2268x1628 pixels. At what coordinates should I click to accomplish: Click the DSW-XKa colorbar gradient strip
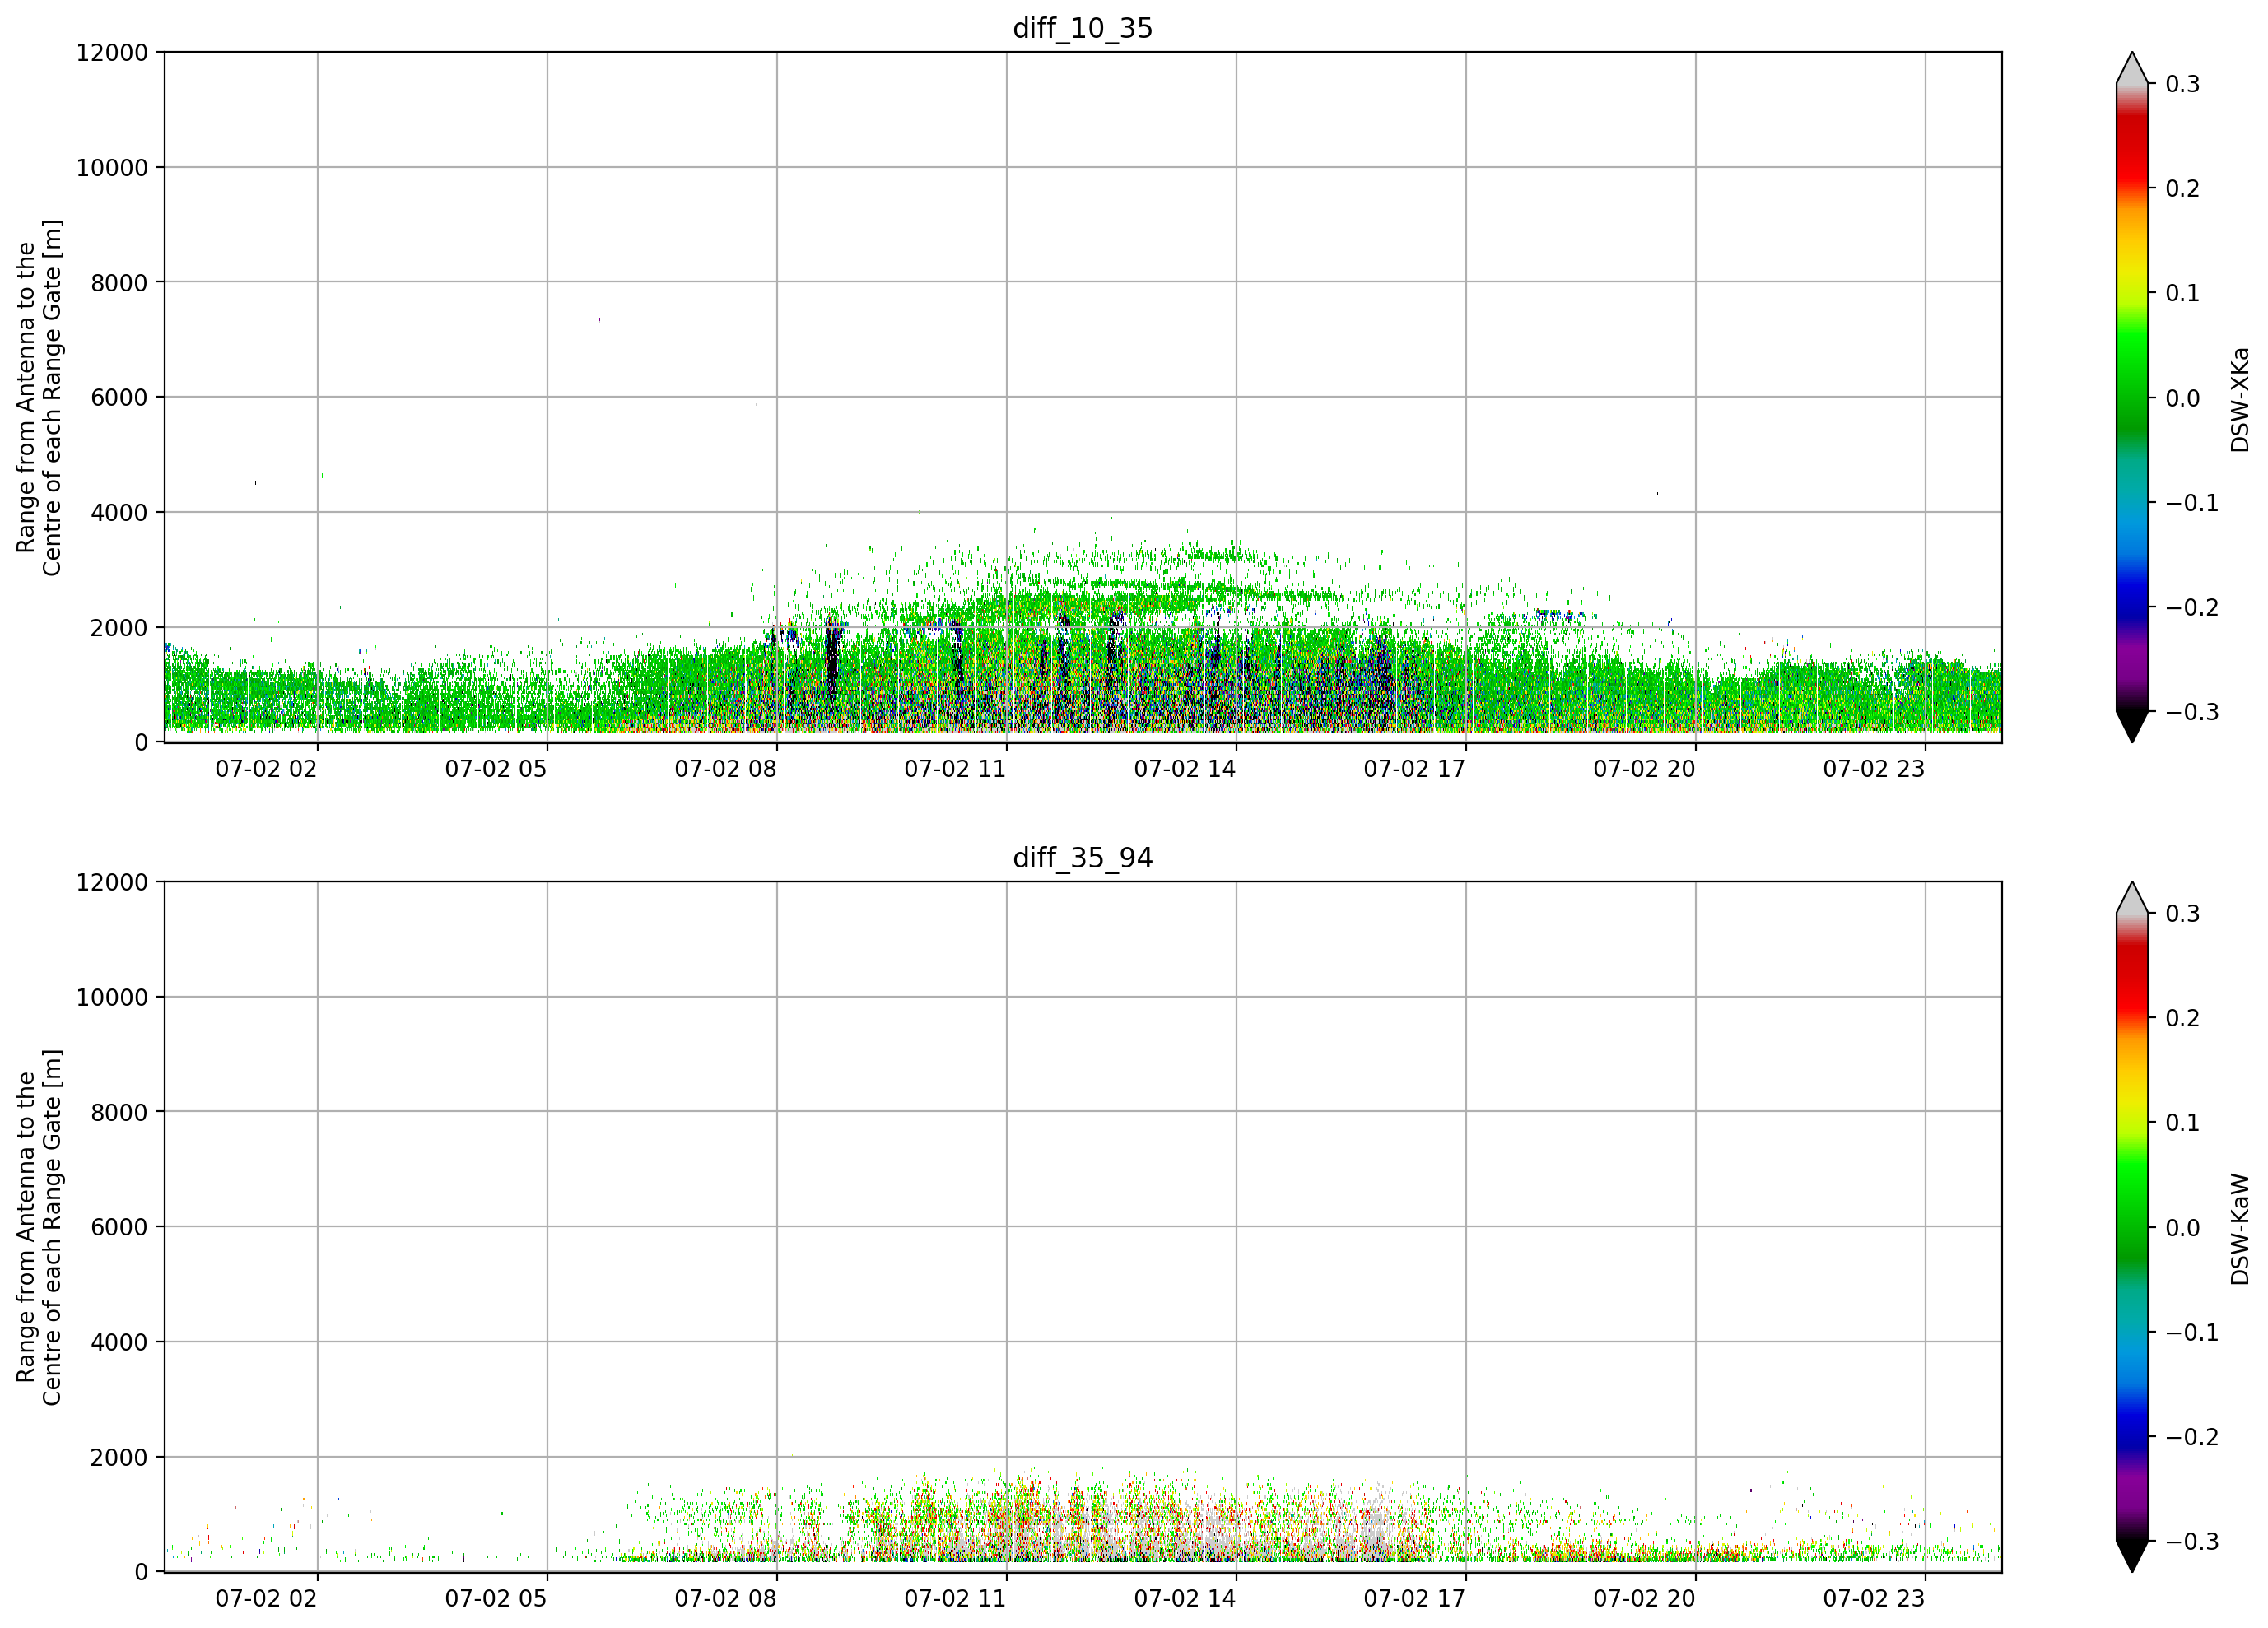coord(2132,398)
